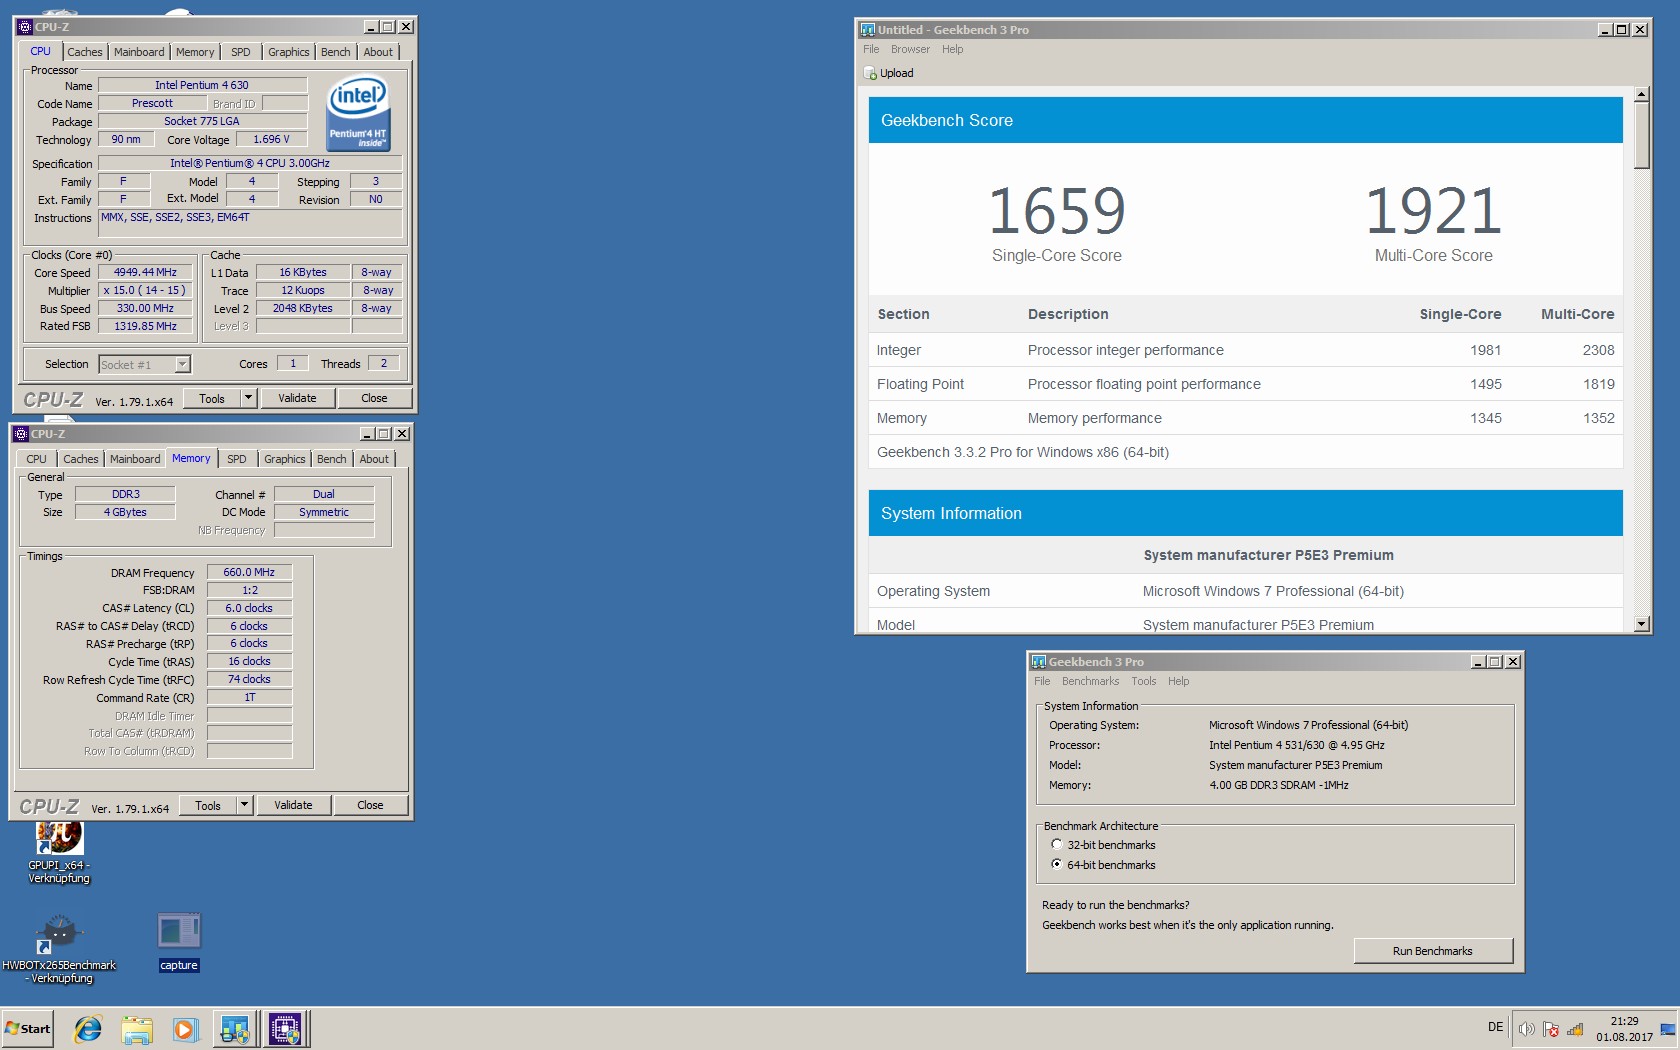Open the Socket #1 selection dropdown
The width and height of the screenshot is (1680, 1050).
[x=182, y=364]
